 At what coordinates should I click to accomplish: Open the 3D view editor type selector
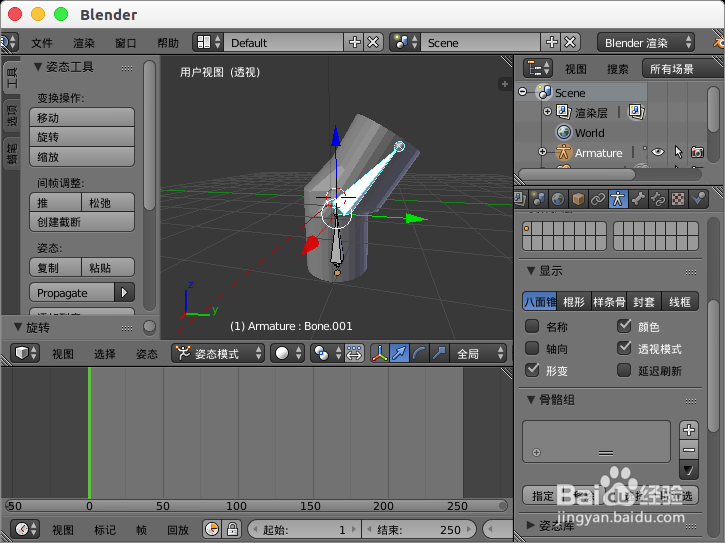pyautogui.click(x=25, y=353)
